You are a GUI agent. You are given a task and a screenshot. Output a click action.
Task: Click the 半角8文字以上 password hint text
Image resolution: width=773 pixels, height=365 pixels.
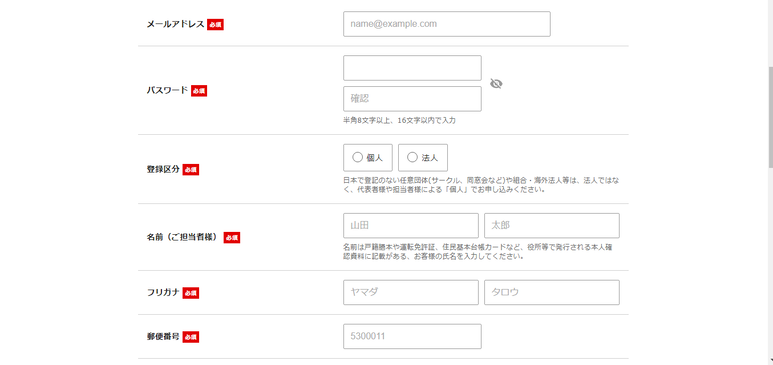[x=399, y=120]
